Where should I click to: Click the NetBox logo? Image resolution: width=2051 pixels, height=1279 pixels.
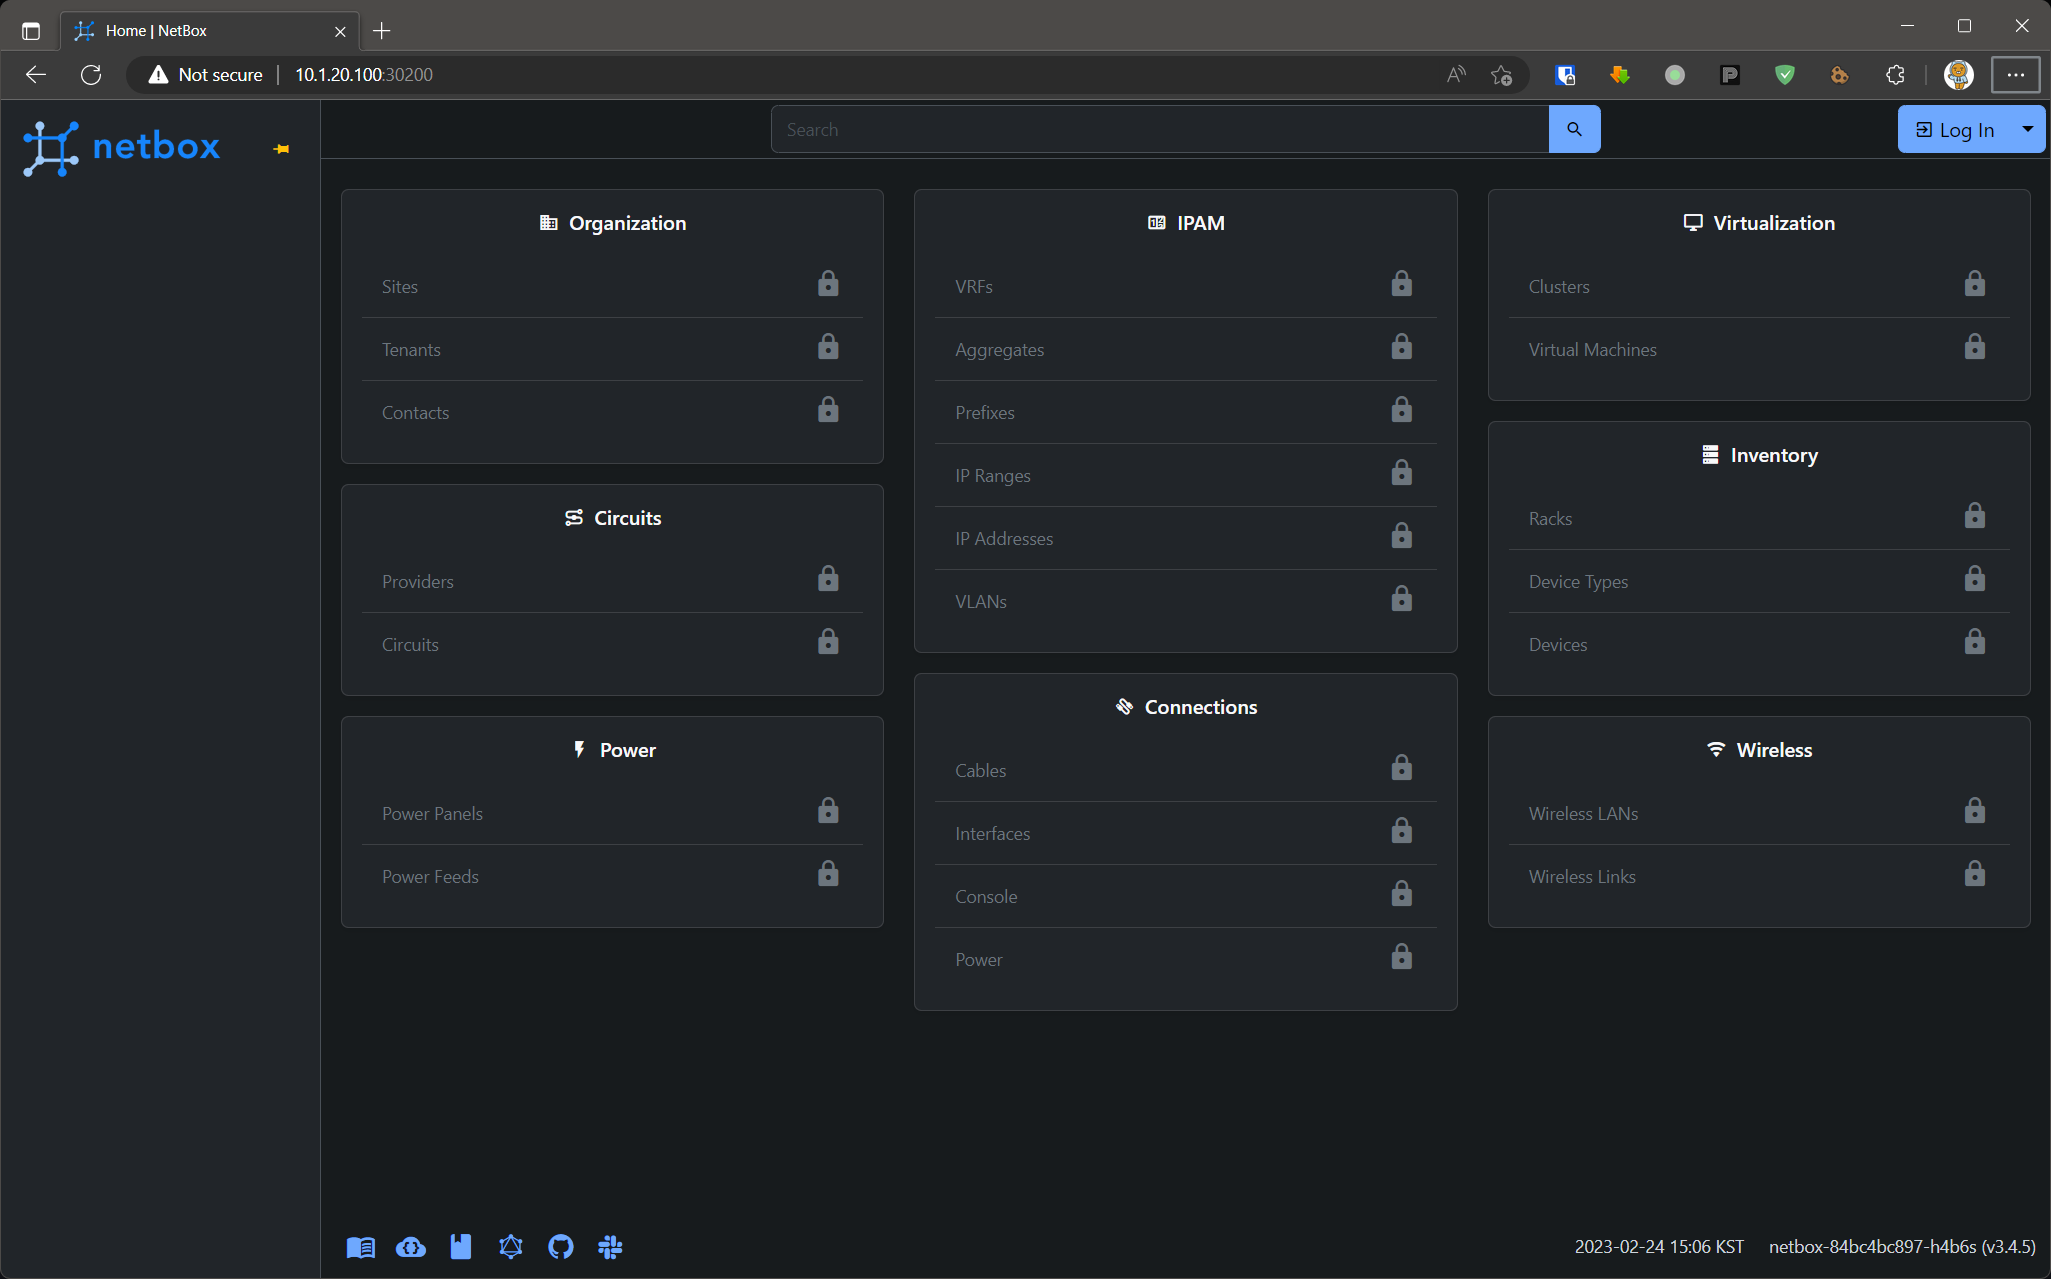pos(121,148)
